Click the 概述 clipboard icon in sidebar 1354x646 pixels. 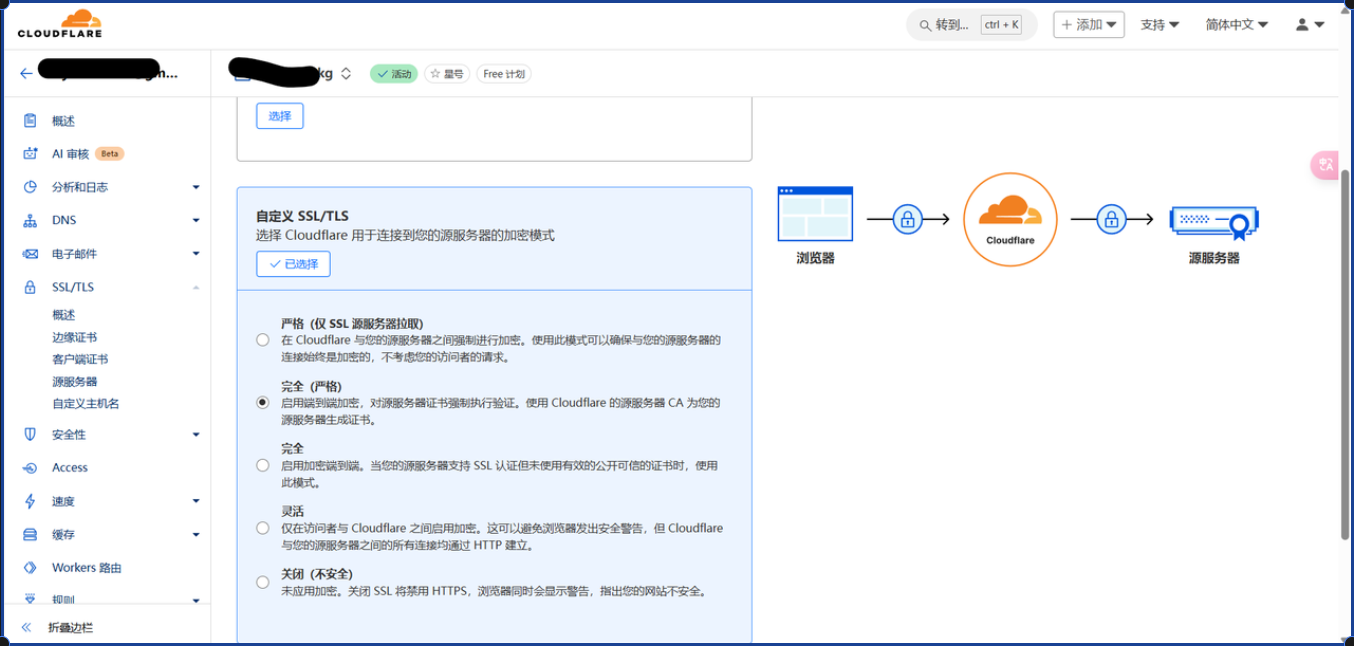30,121
